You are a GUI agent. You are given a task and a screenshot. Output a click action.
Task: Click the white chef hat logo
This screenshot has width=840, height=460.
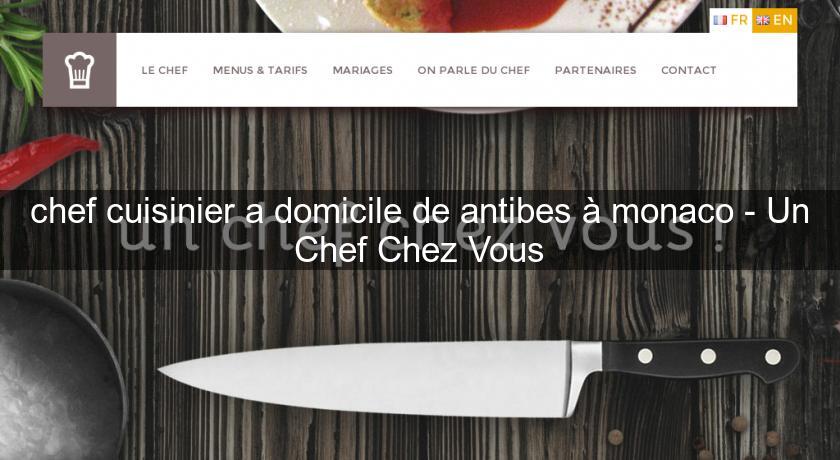[x=79, y=70]
